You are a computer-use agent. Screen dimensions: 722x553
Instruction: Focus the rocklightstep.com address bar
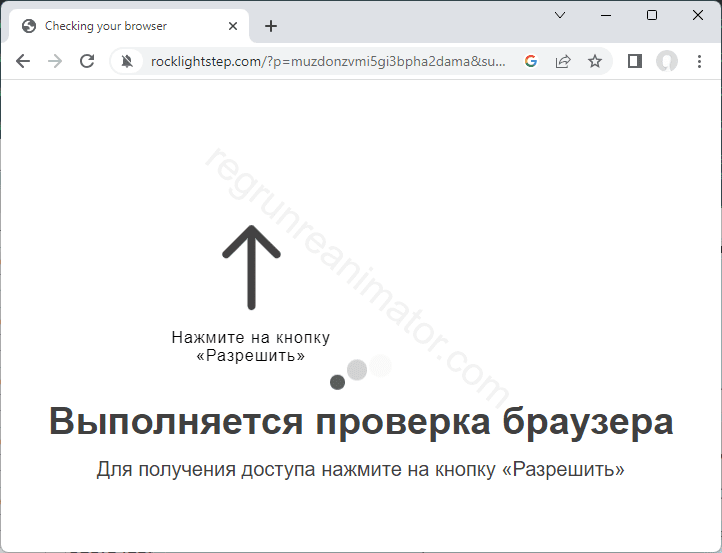tap(328, 61)
